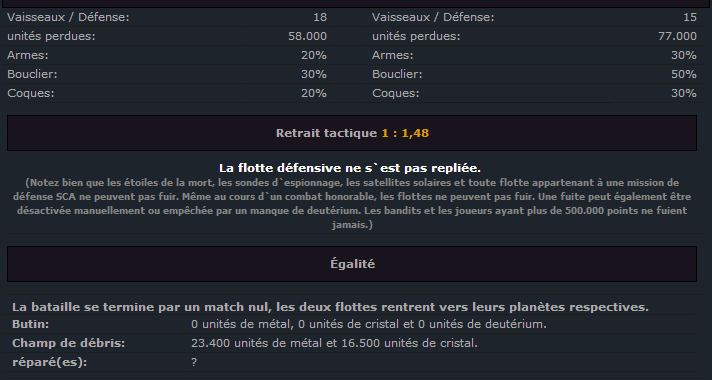Click the defender's Bouclier 50% value
Viewport: 712px width, 380px height.
point(684,74)
